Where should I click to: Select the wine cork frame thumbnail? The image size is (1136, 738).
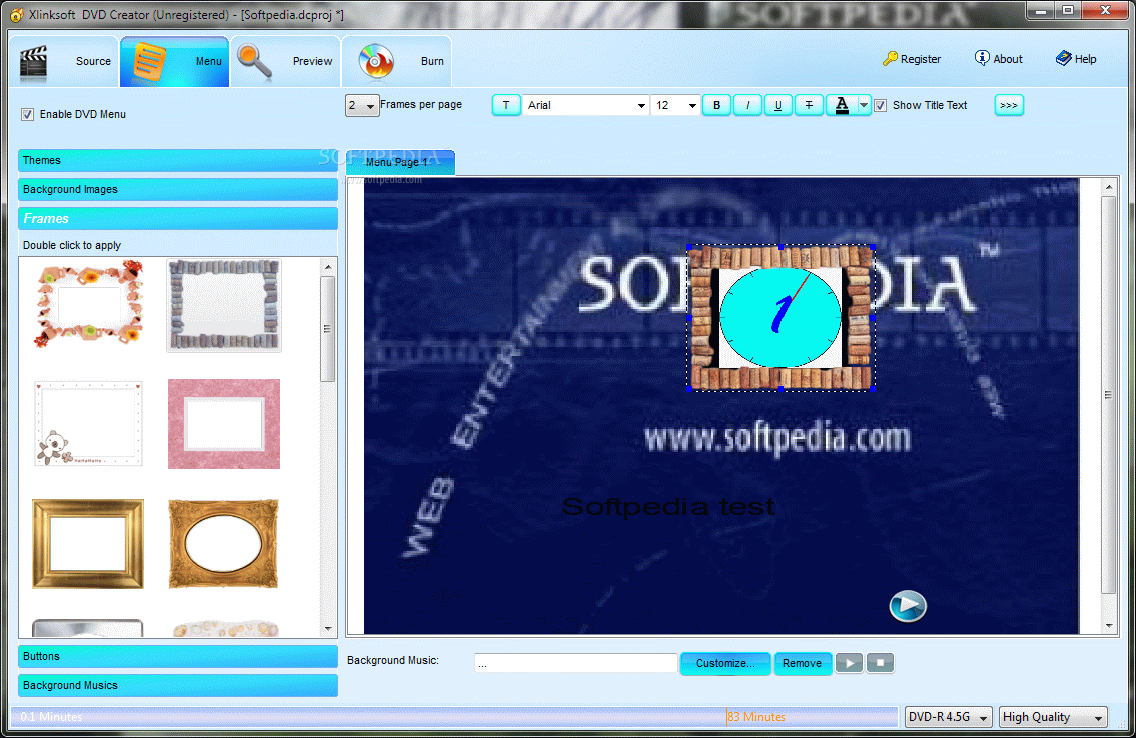[x=224, y=306]
